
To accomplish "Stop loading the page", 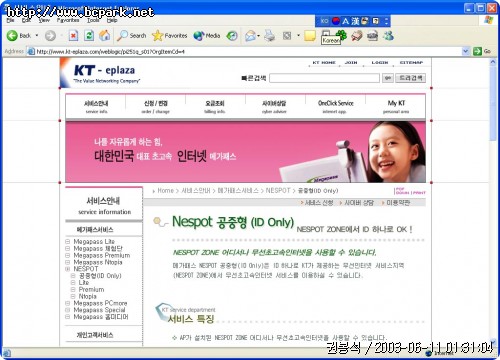I will 73,35.
